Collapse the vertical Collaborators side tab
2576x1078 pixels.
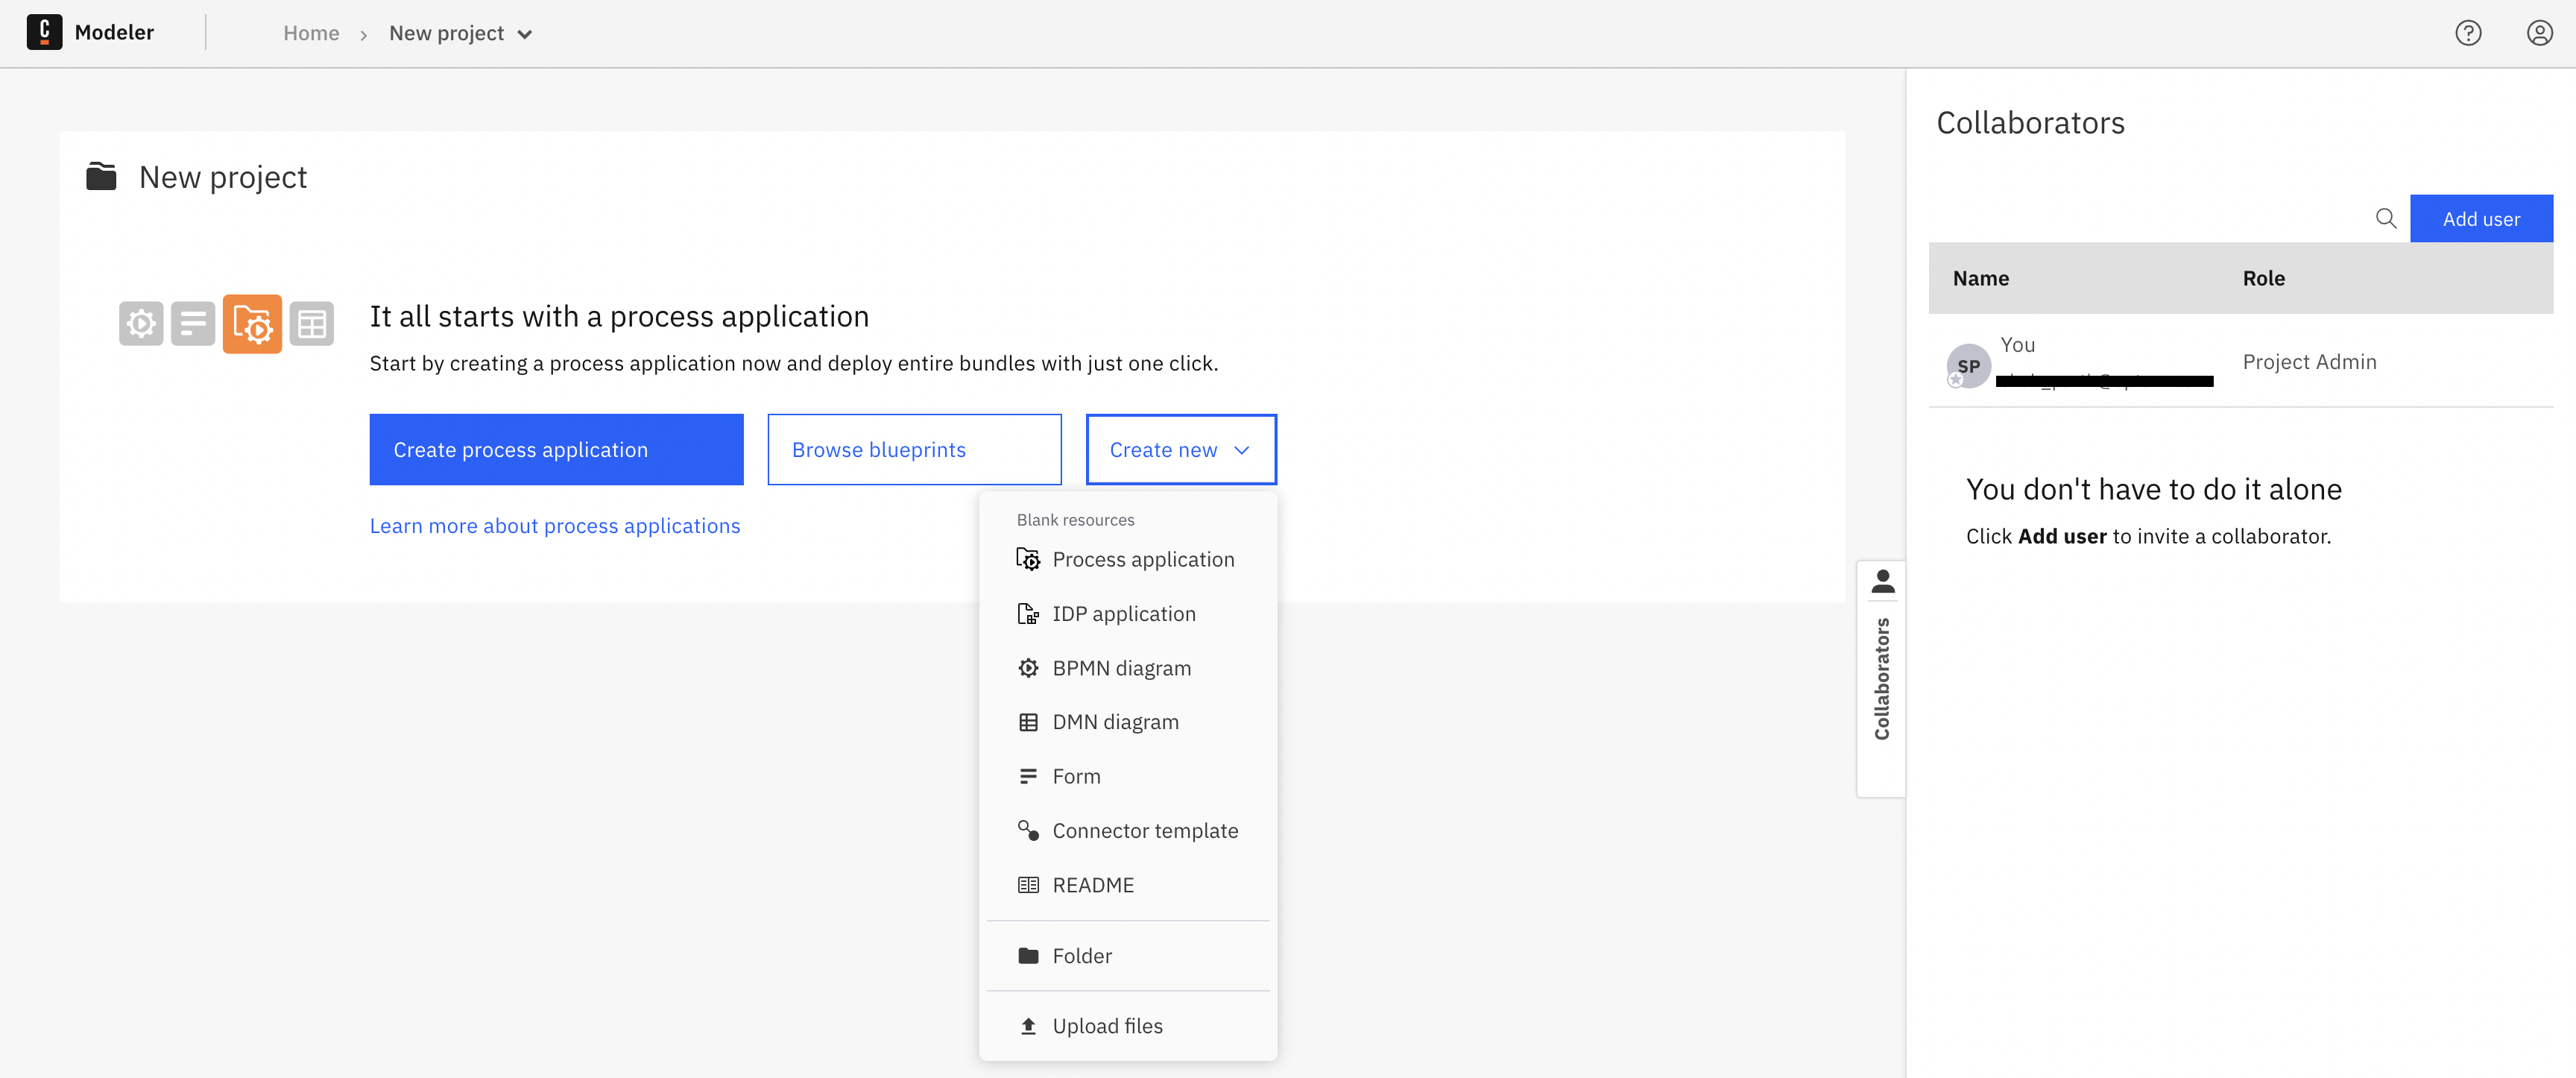point(1881,678)
